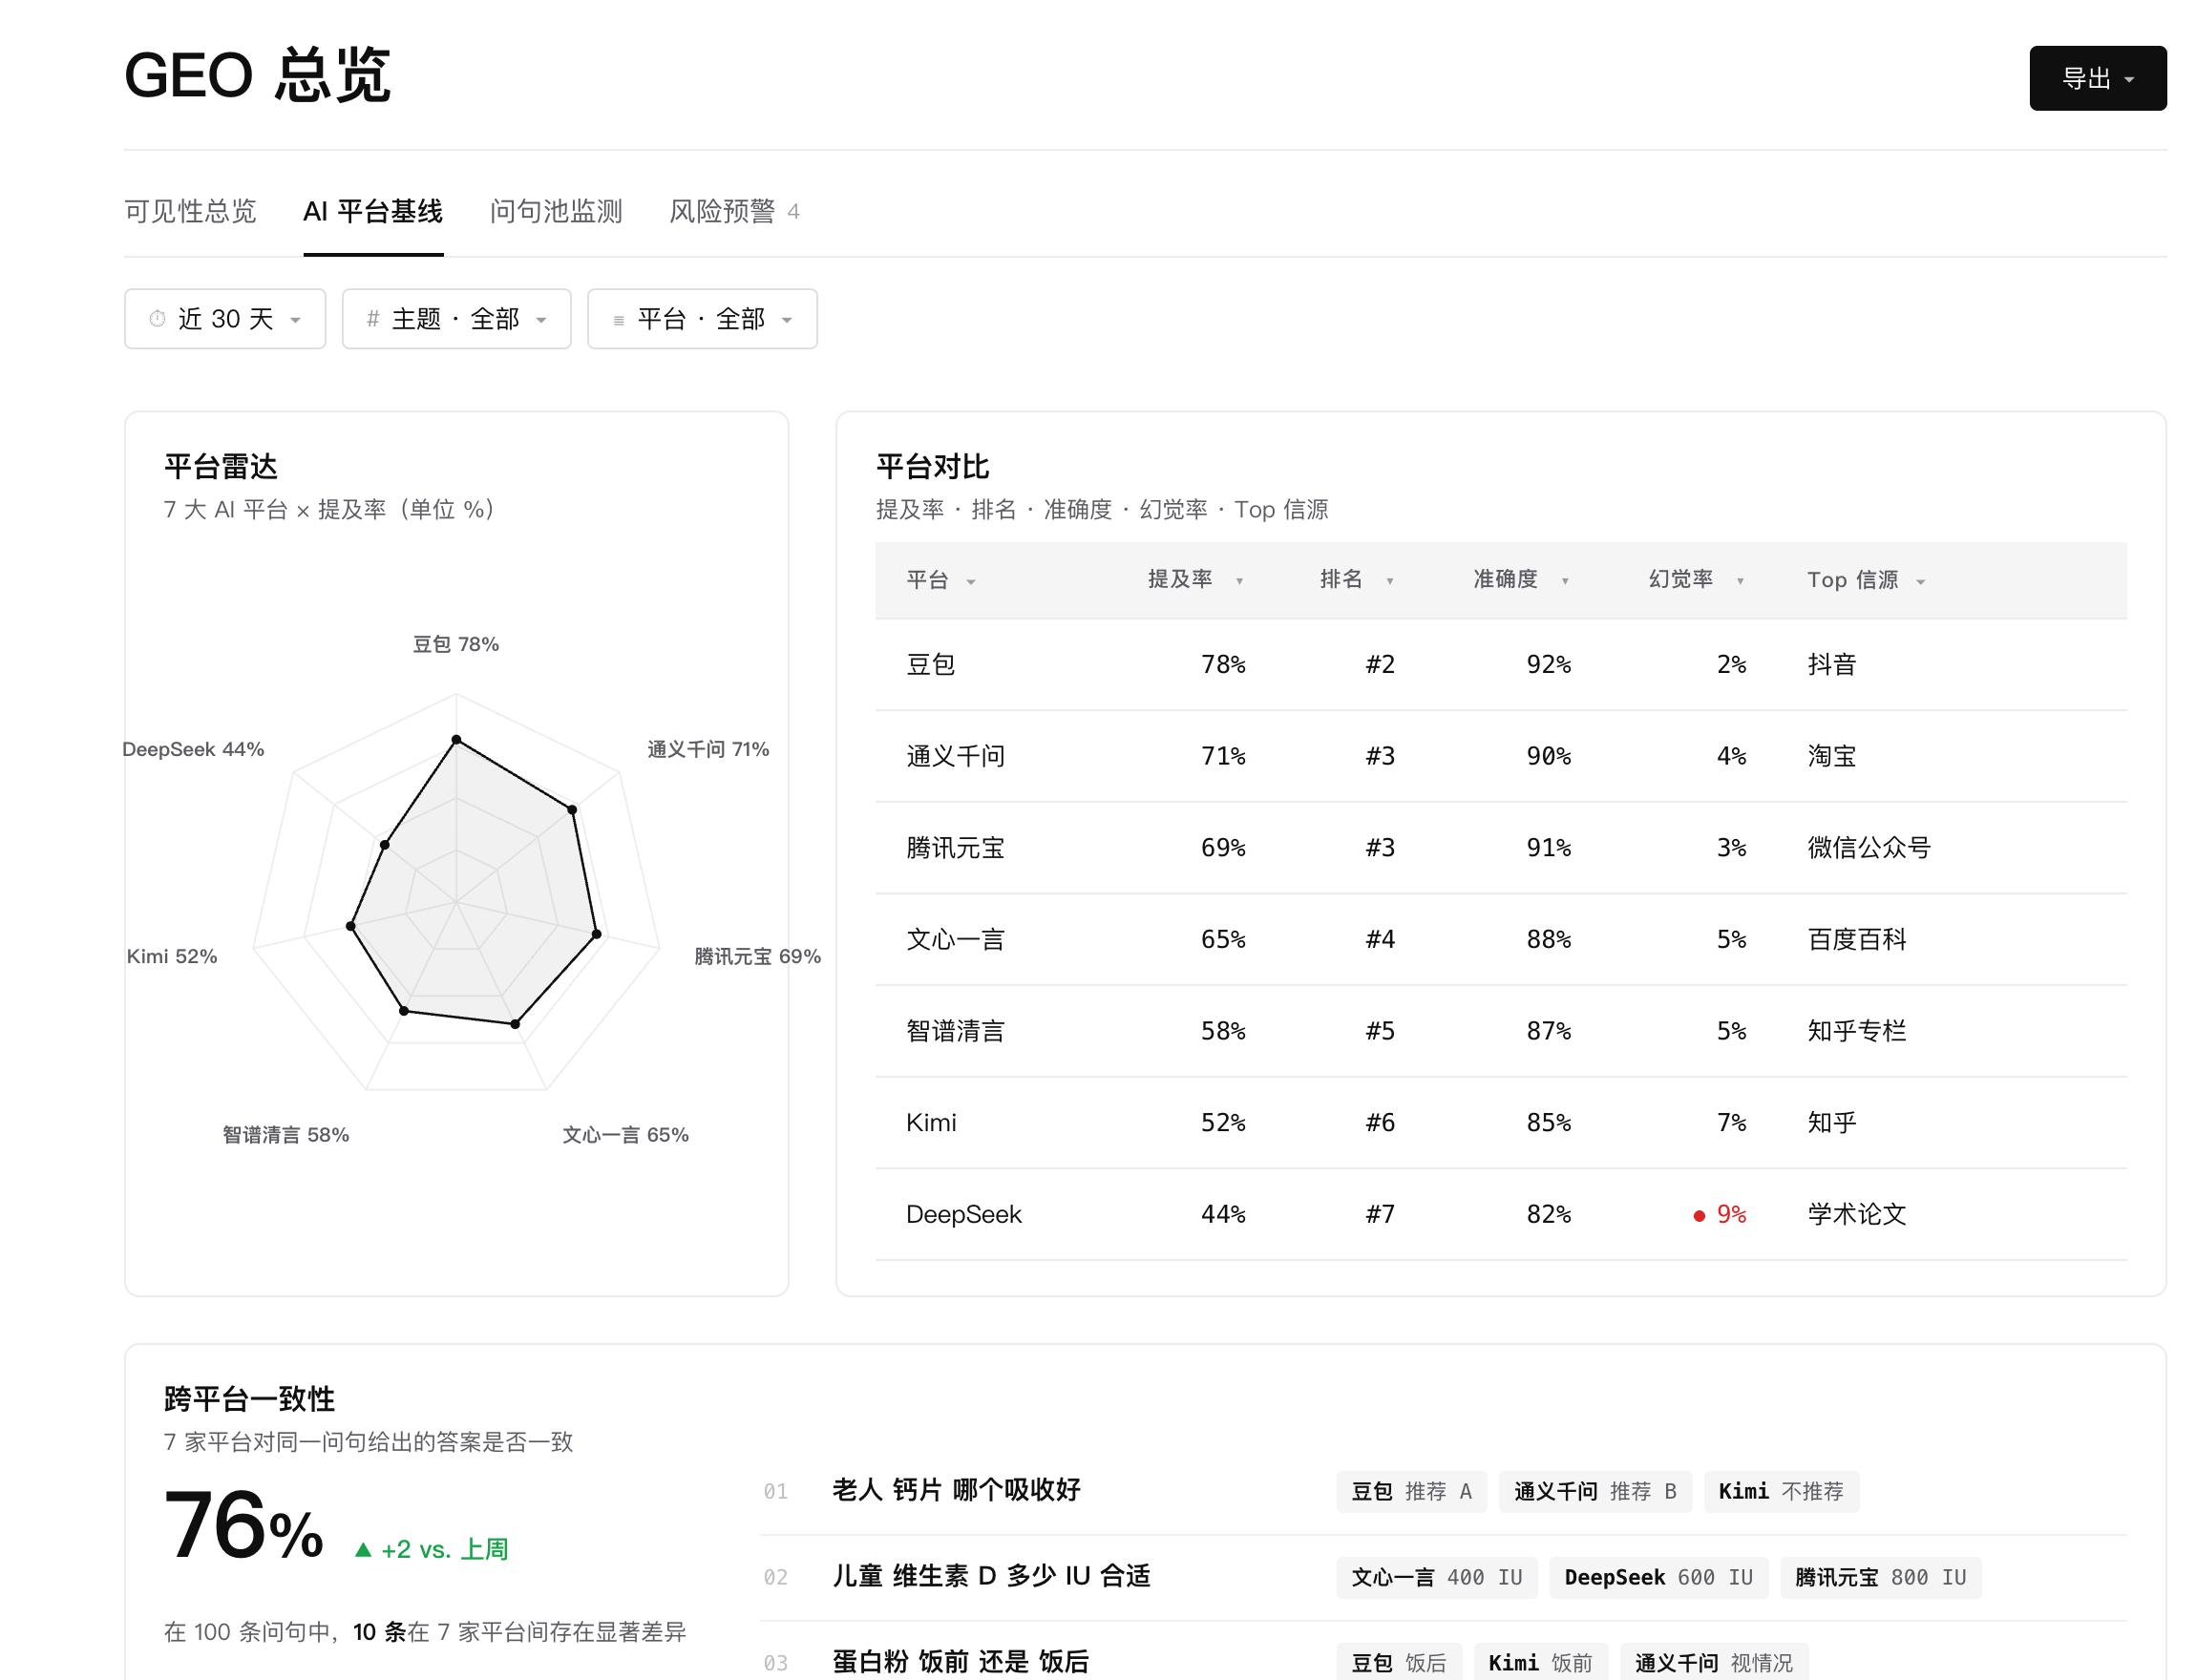The image size is (2196, 1680).
Task: Select the AI 平台基线 tab
Action: point(373,211)
